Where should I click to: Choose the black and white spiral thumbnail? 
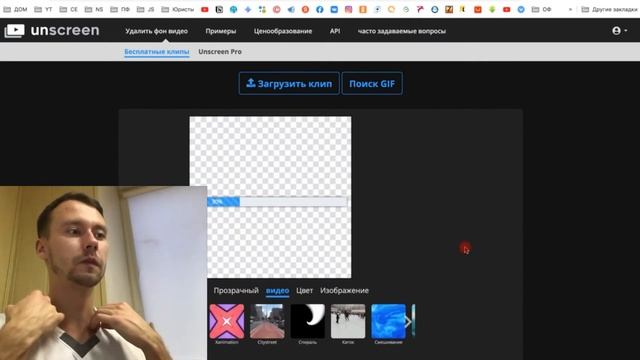coord(307,321)
